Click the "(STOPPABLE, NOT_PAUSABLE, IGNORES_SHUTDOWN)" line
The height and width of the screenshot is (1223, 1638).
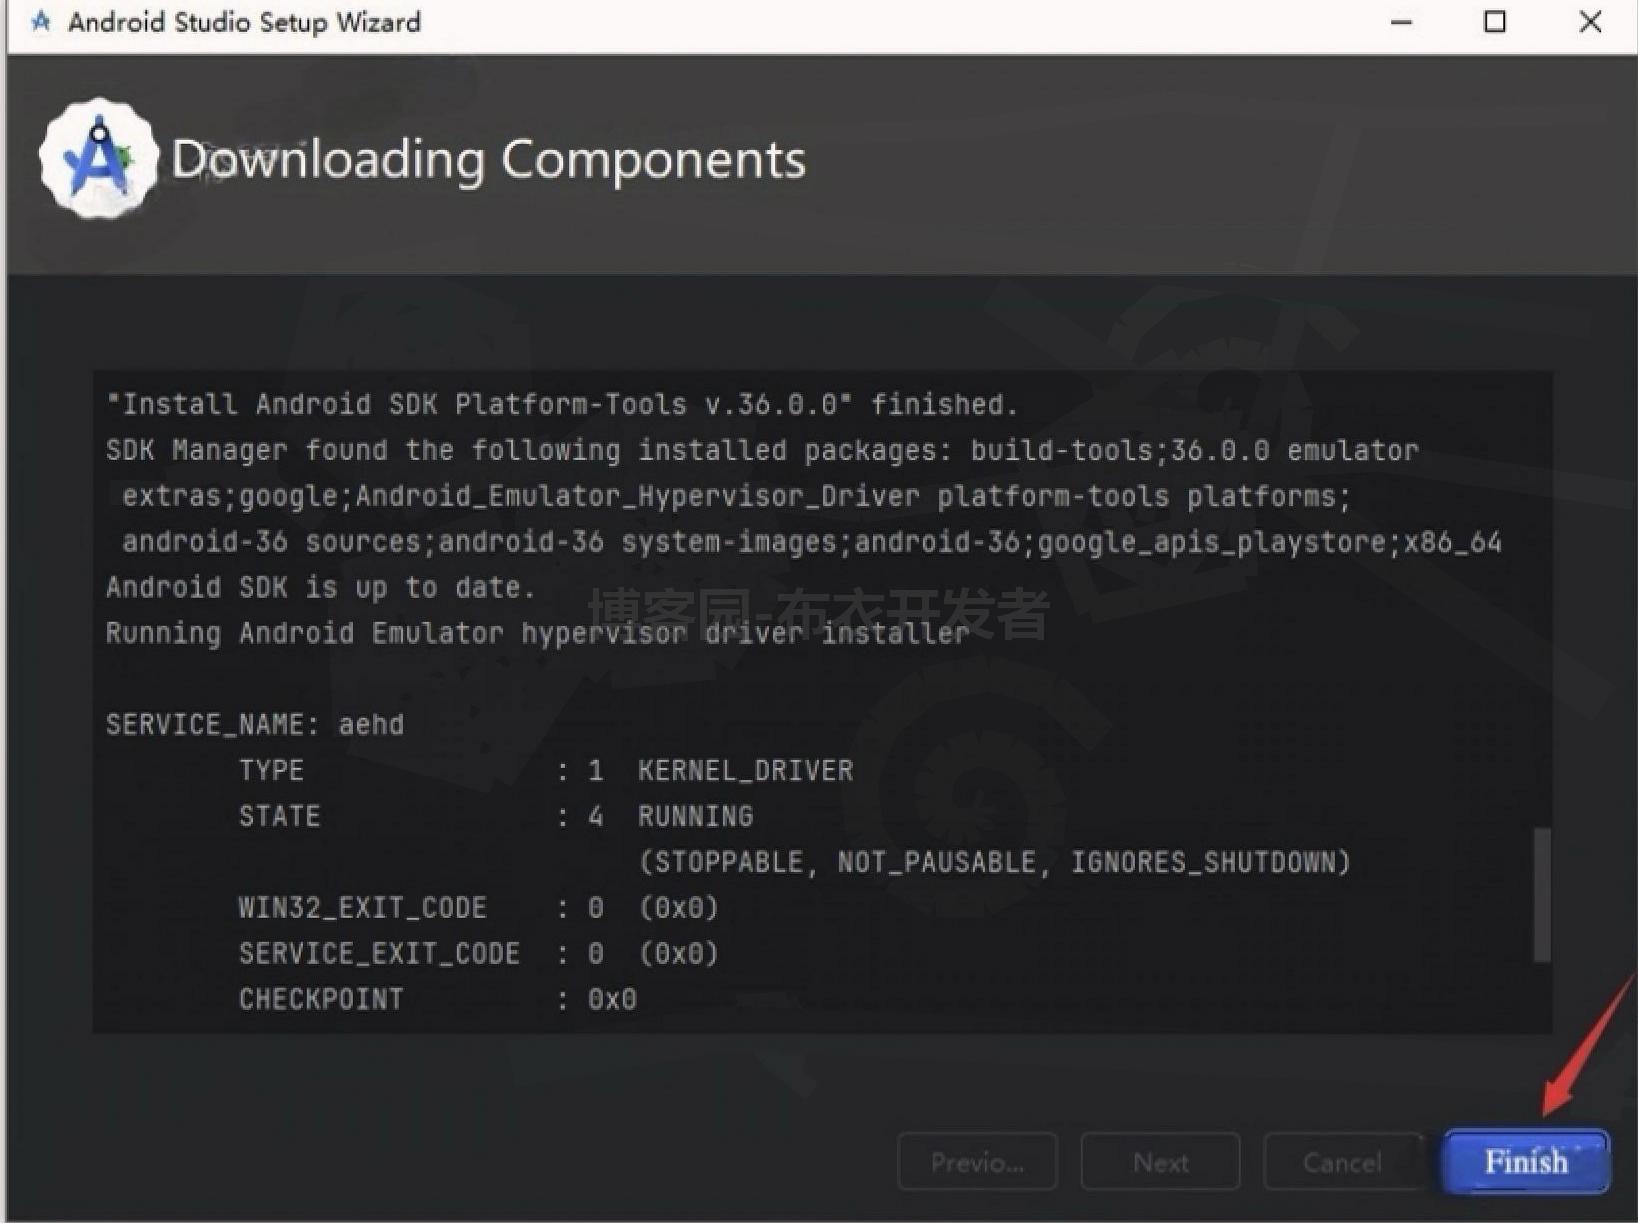995,862
